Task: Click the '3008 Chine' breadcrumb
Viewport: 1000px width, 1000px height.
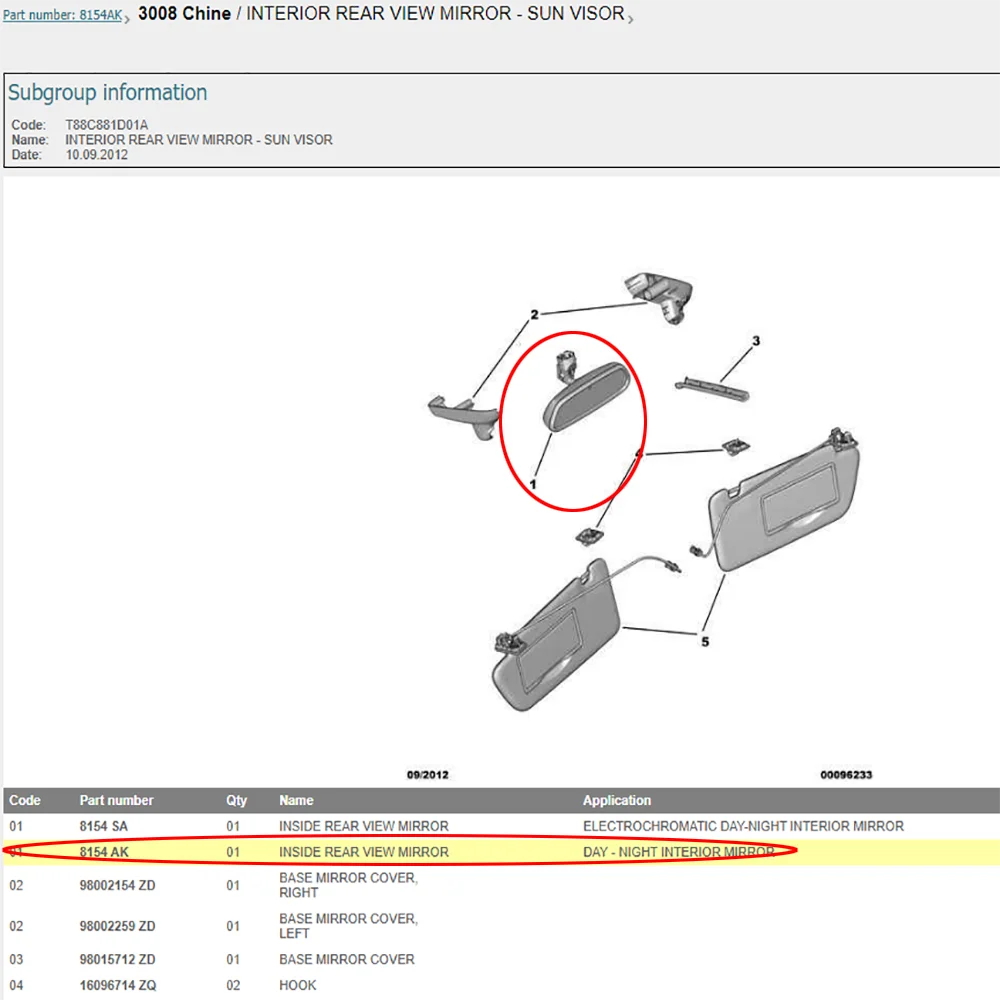Action: [x=184, y=13]
